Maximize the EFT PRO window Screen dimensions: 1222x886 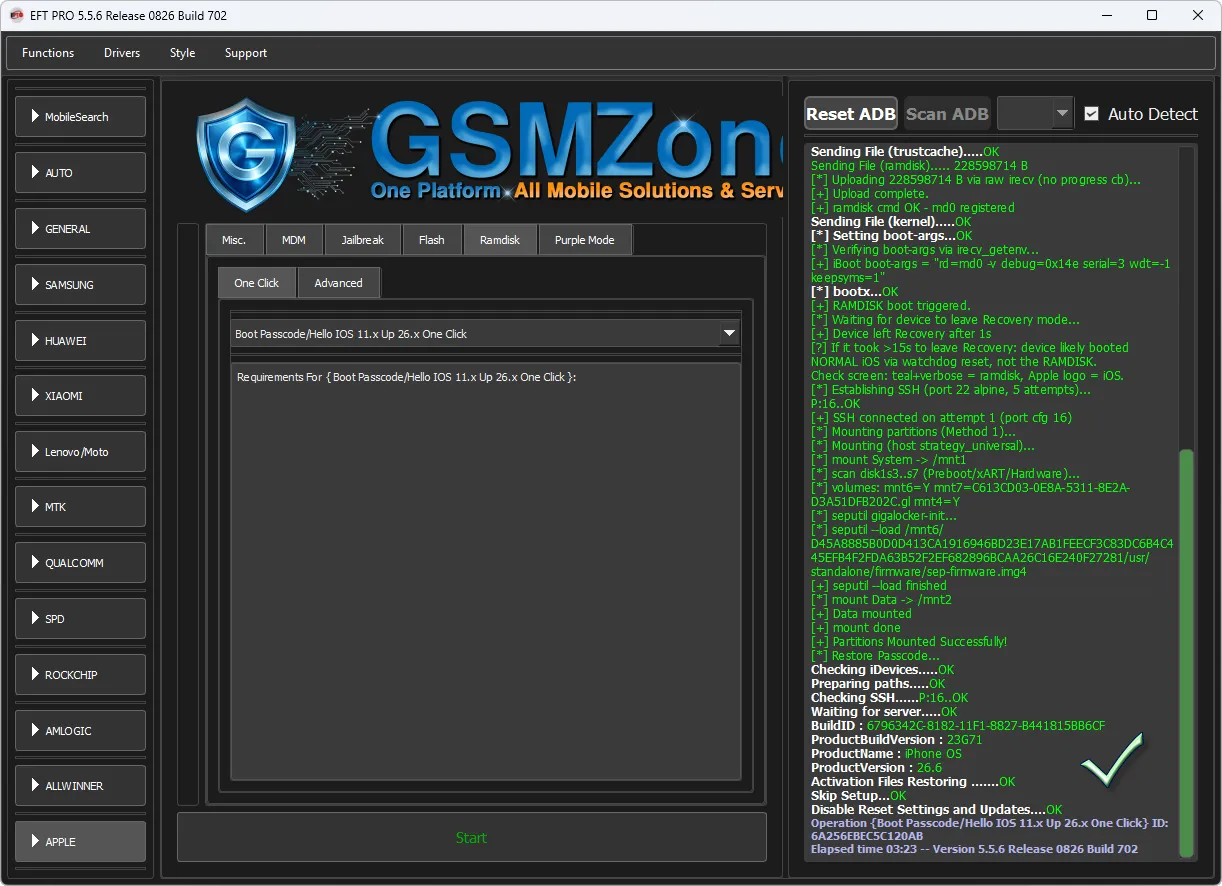(x=1152, y=15)
